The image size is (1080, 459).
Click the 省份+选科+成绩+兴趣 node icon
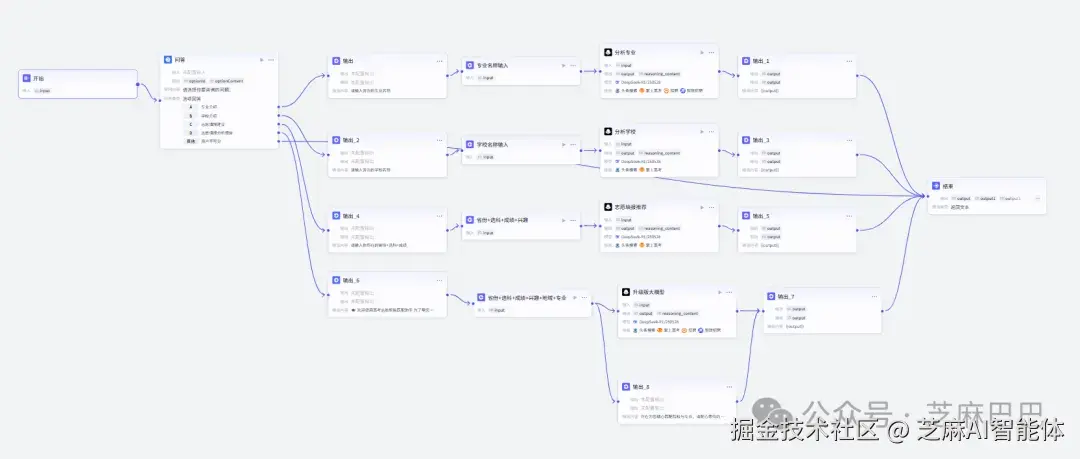[471, 221]
